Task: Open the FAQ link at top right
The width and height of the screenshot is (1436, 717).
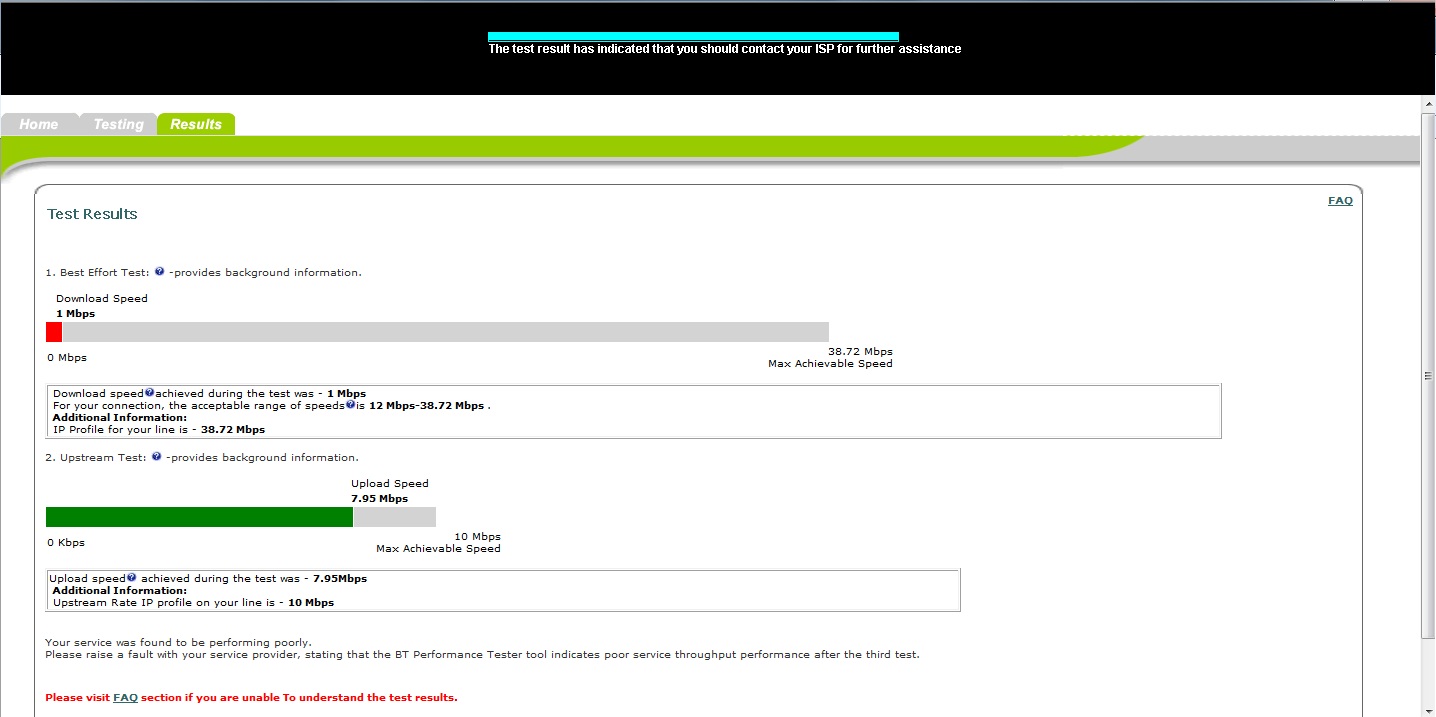Action: (x=1340, y=201)
